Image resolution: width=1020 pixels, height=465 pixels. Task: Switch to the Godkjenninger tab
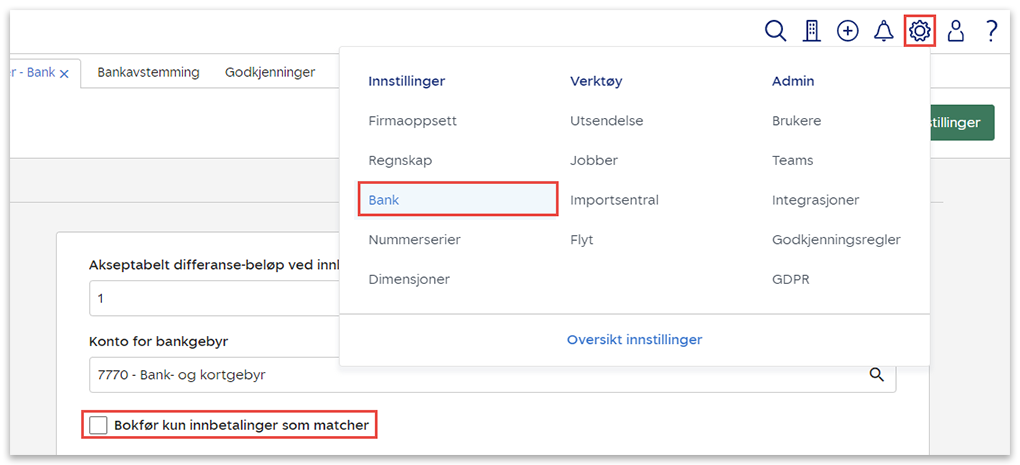tap(270, 72)
